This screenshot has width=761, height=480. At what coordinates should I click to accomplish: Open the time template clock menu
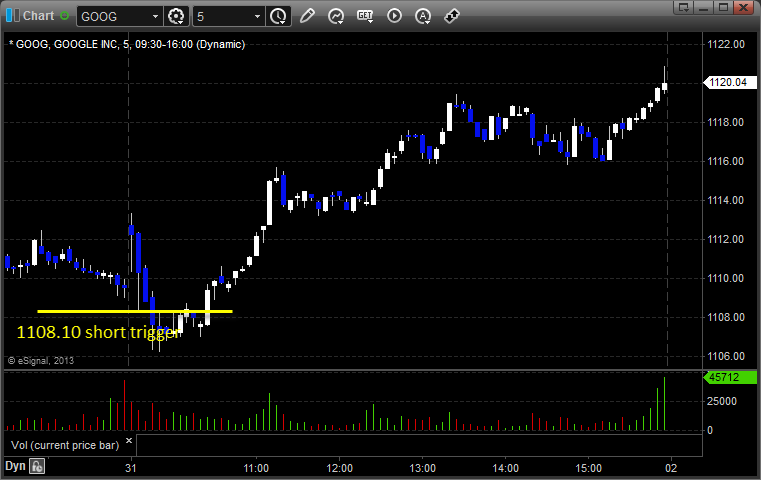tap(278, 17)
